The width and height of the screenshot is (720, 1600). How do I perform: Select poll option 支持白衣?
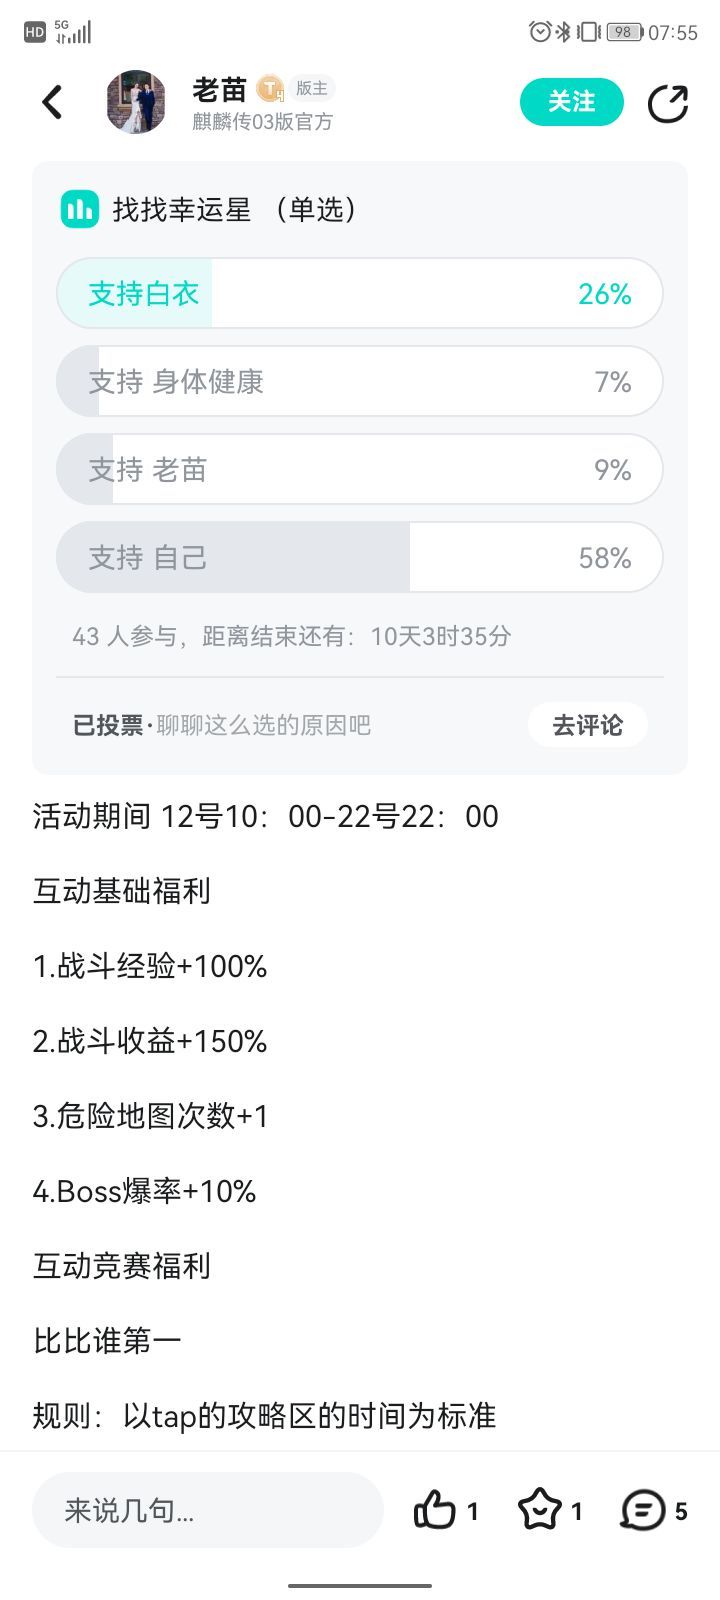[x=360, y=293]
